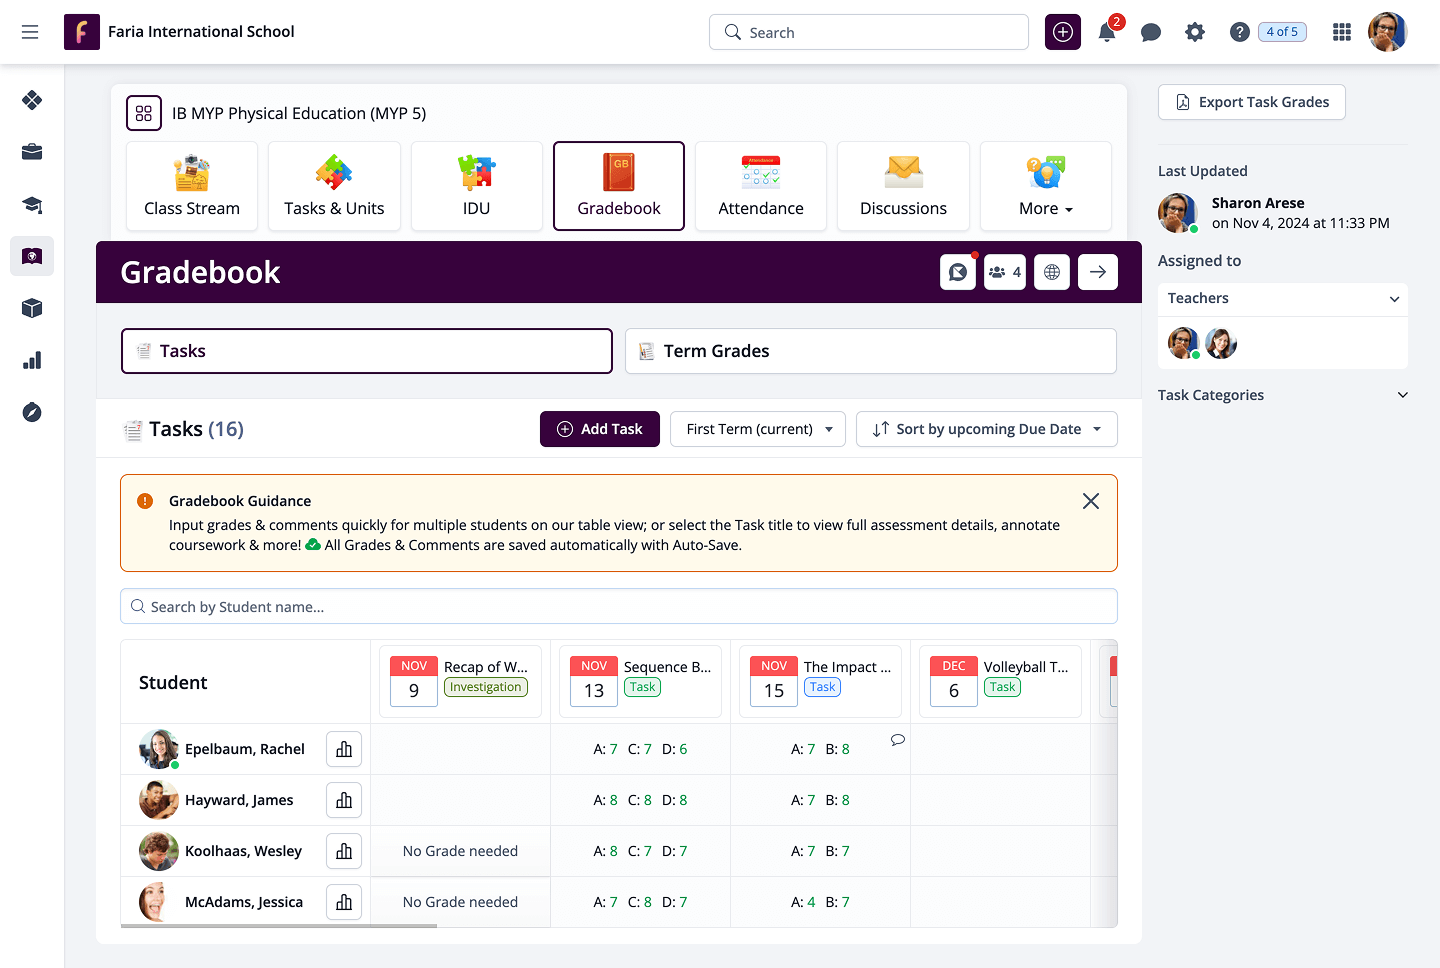Dismiss the Gradebook Guidance banner

tap(1090, 501)
